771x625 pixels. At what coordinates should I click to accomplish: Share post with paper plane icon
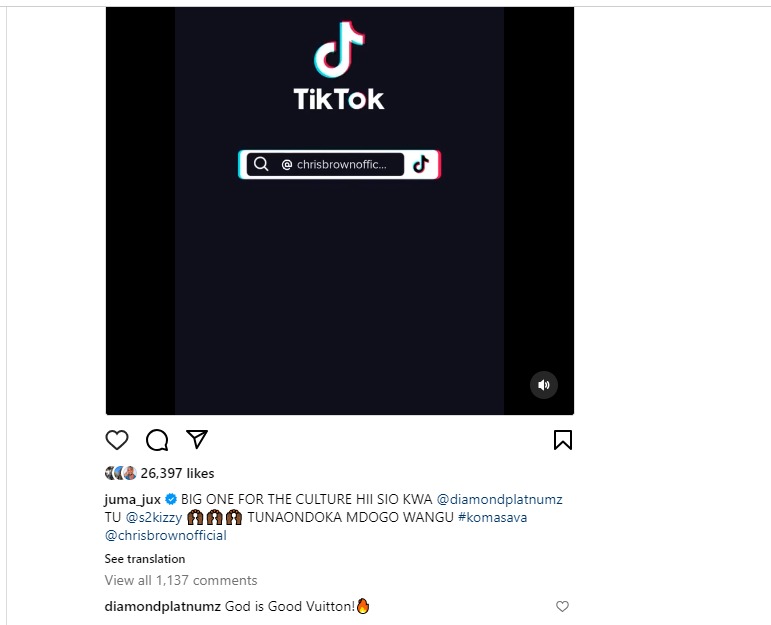pyautogui.click(x=197, y=439)
